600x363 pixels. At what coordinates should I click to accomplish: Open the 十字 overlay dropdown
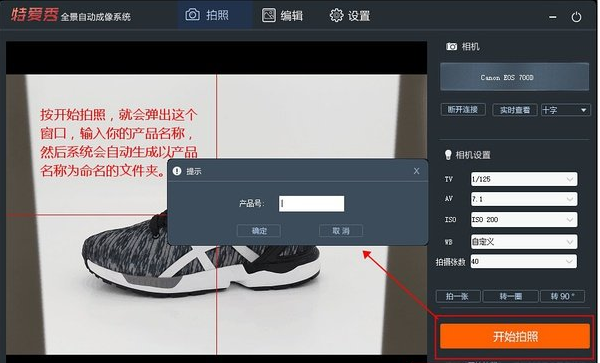click(565, 110)
